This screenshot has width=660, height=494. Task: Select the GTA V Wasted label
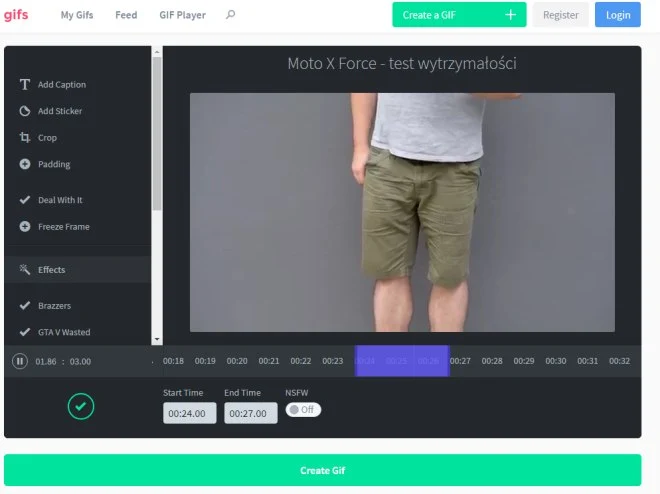click(x=64, y=332)
